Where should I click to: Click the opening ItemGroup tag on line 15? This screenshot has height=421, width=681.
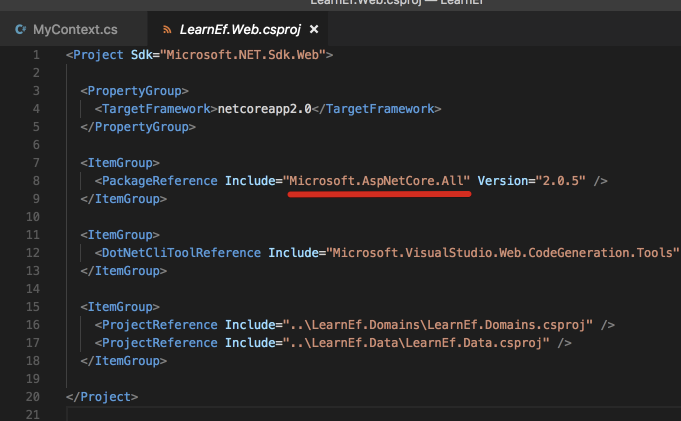pyautogui.click(x=120, y=307)
